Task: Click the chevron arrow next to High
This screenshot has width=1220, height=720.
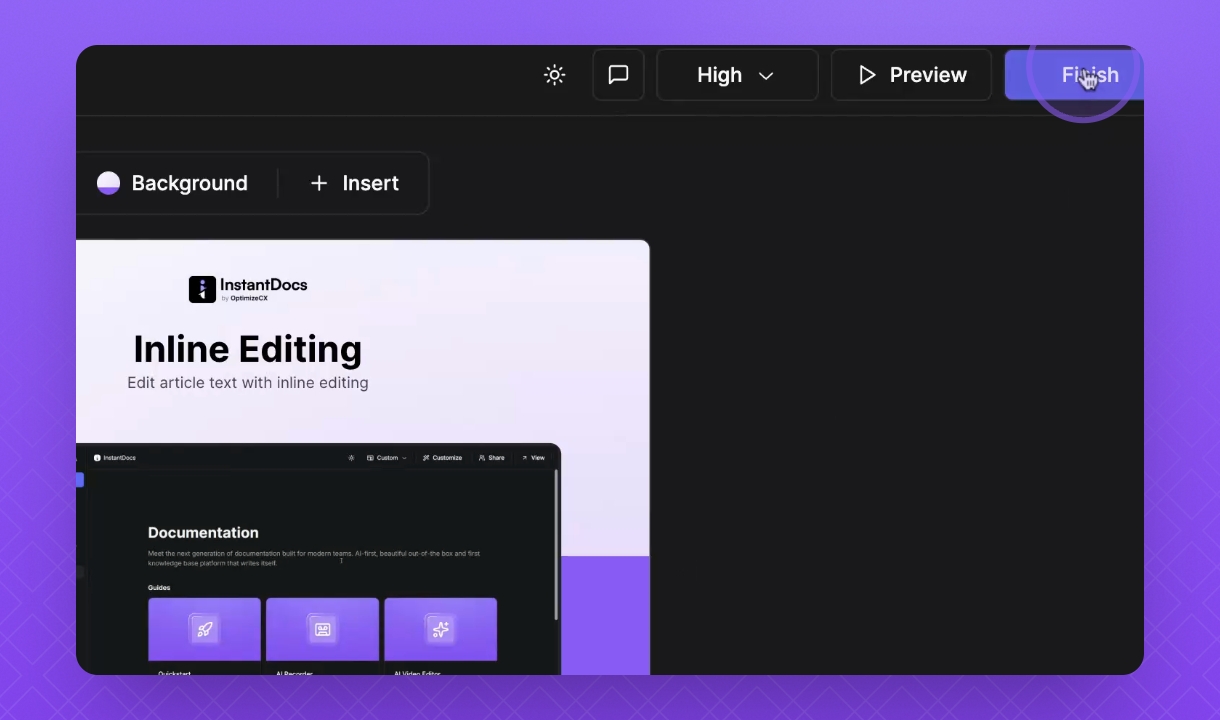Action: (x=766, y=76)
